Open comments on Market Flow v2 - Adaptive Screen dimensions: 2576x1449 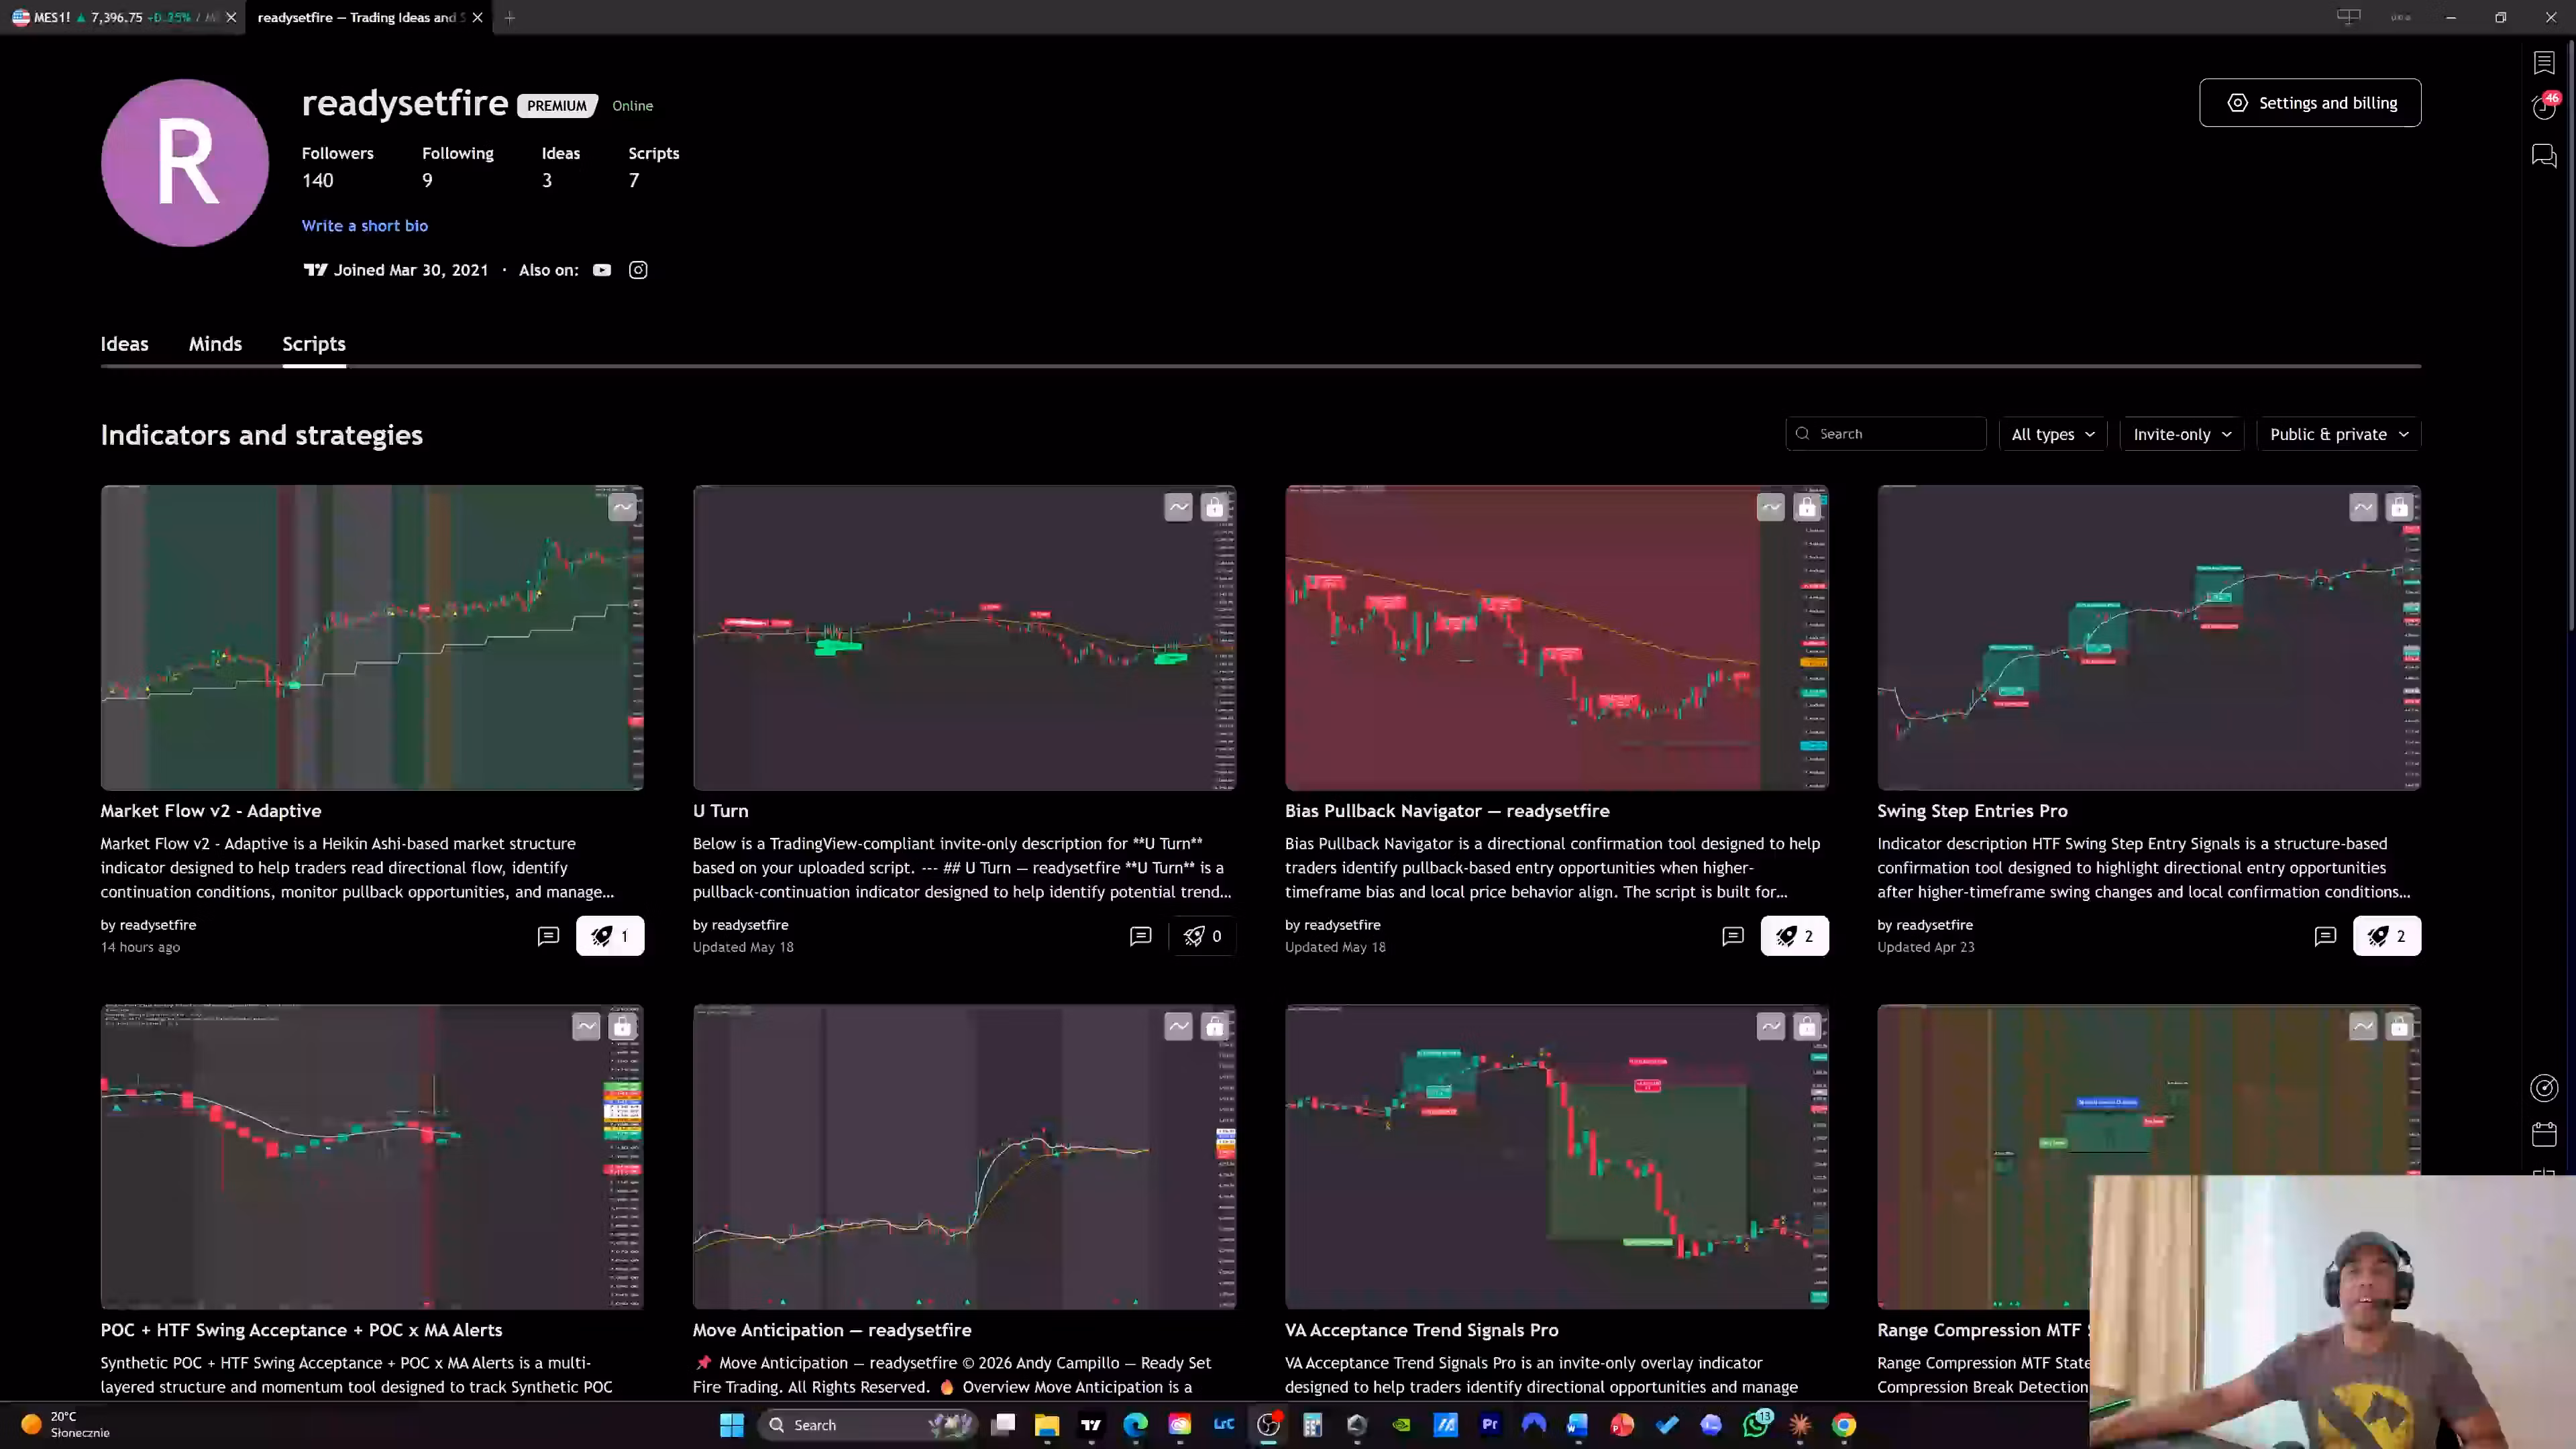pyautogui.click(x=548, y=936)
